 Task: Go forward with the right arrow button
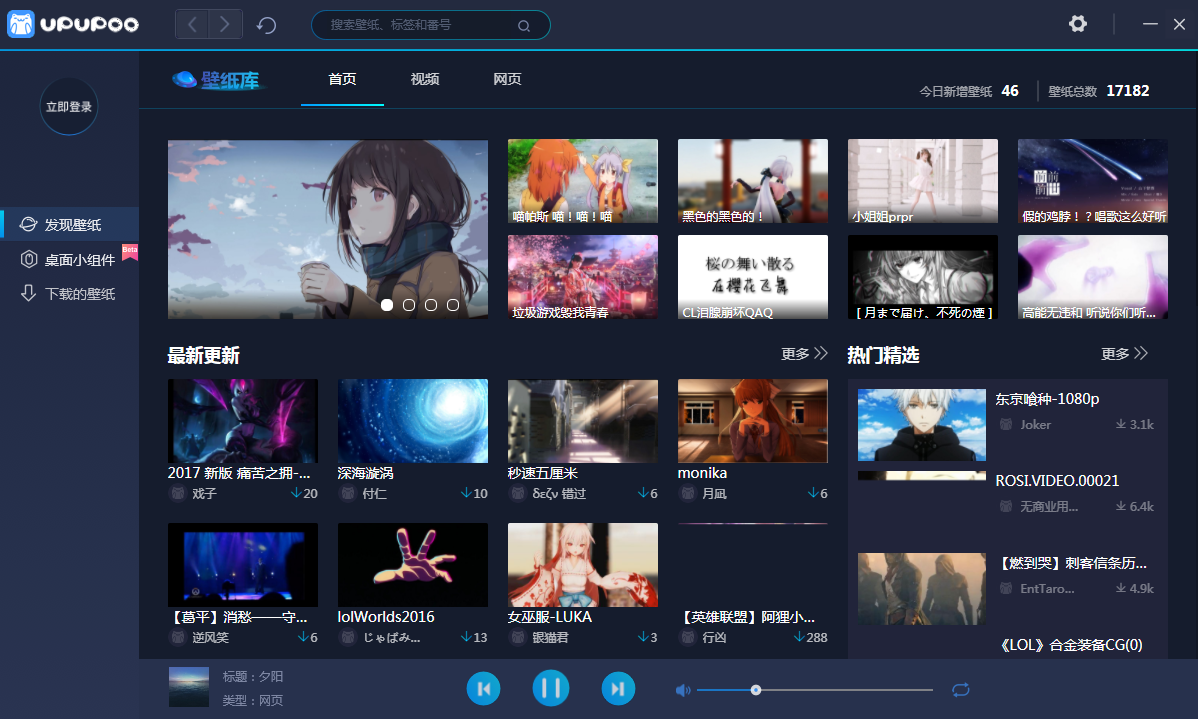226,25
